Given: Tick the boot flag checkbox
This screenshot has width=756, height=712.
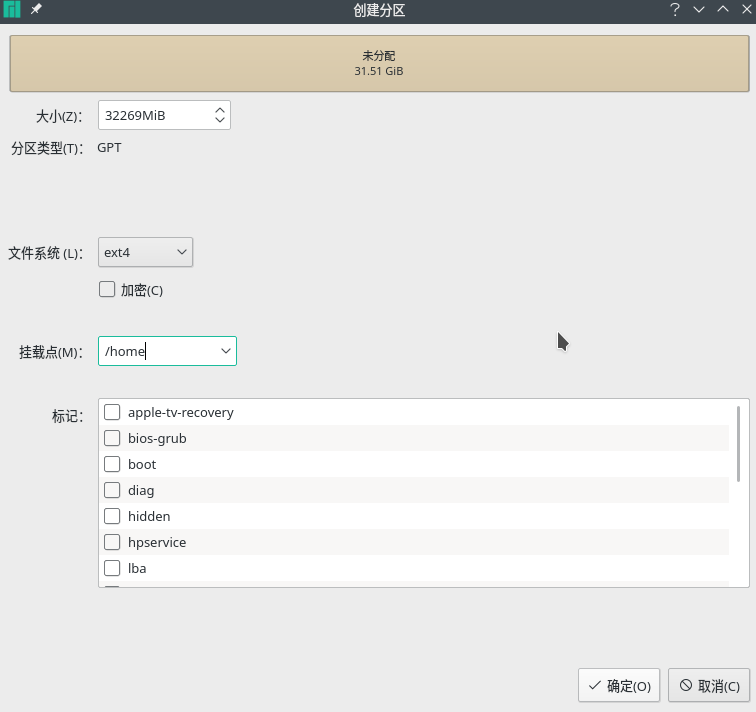Looking at the screenshot, I should (112, 464).
